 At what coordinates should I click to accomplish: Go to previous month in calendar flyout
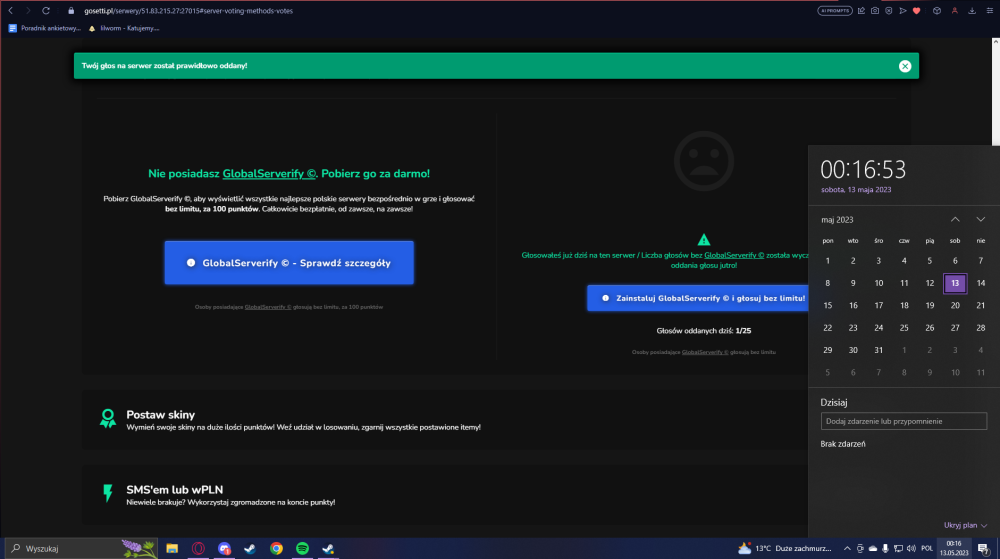[955, 219]
